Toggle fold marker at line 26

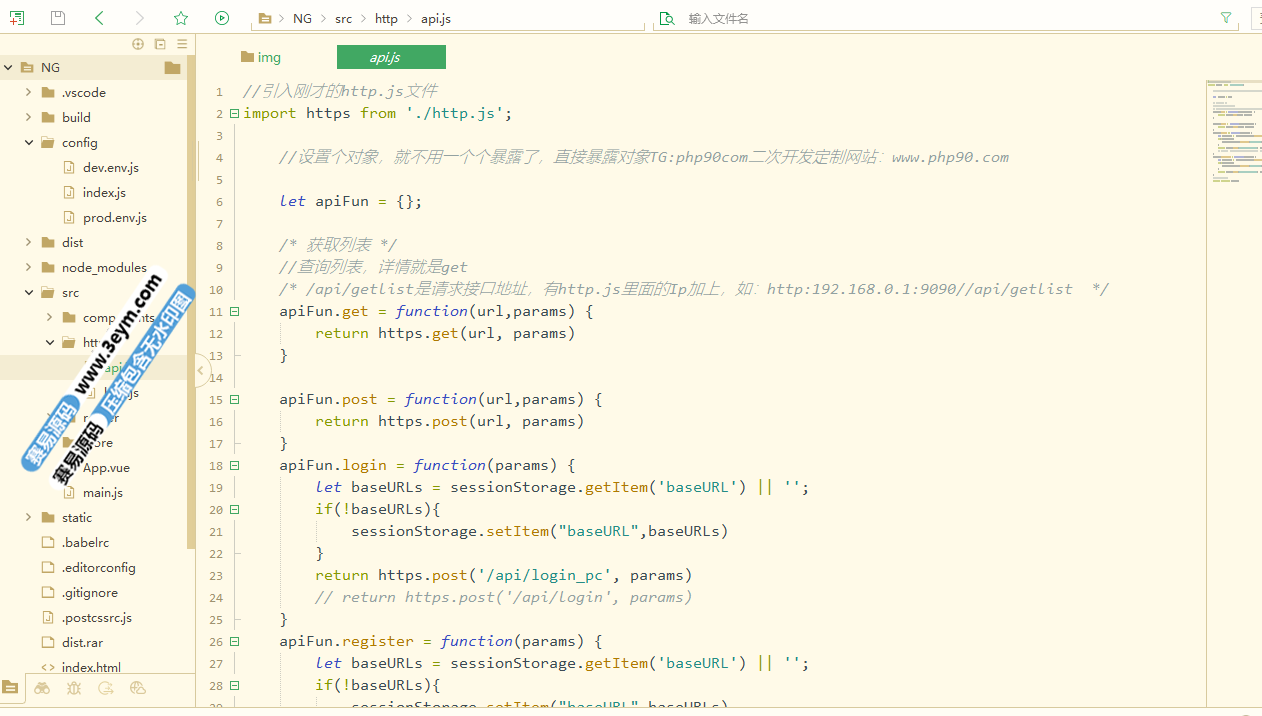click(234, 641)
